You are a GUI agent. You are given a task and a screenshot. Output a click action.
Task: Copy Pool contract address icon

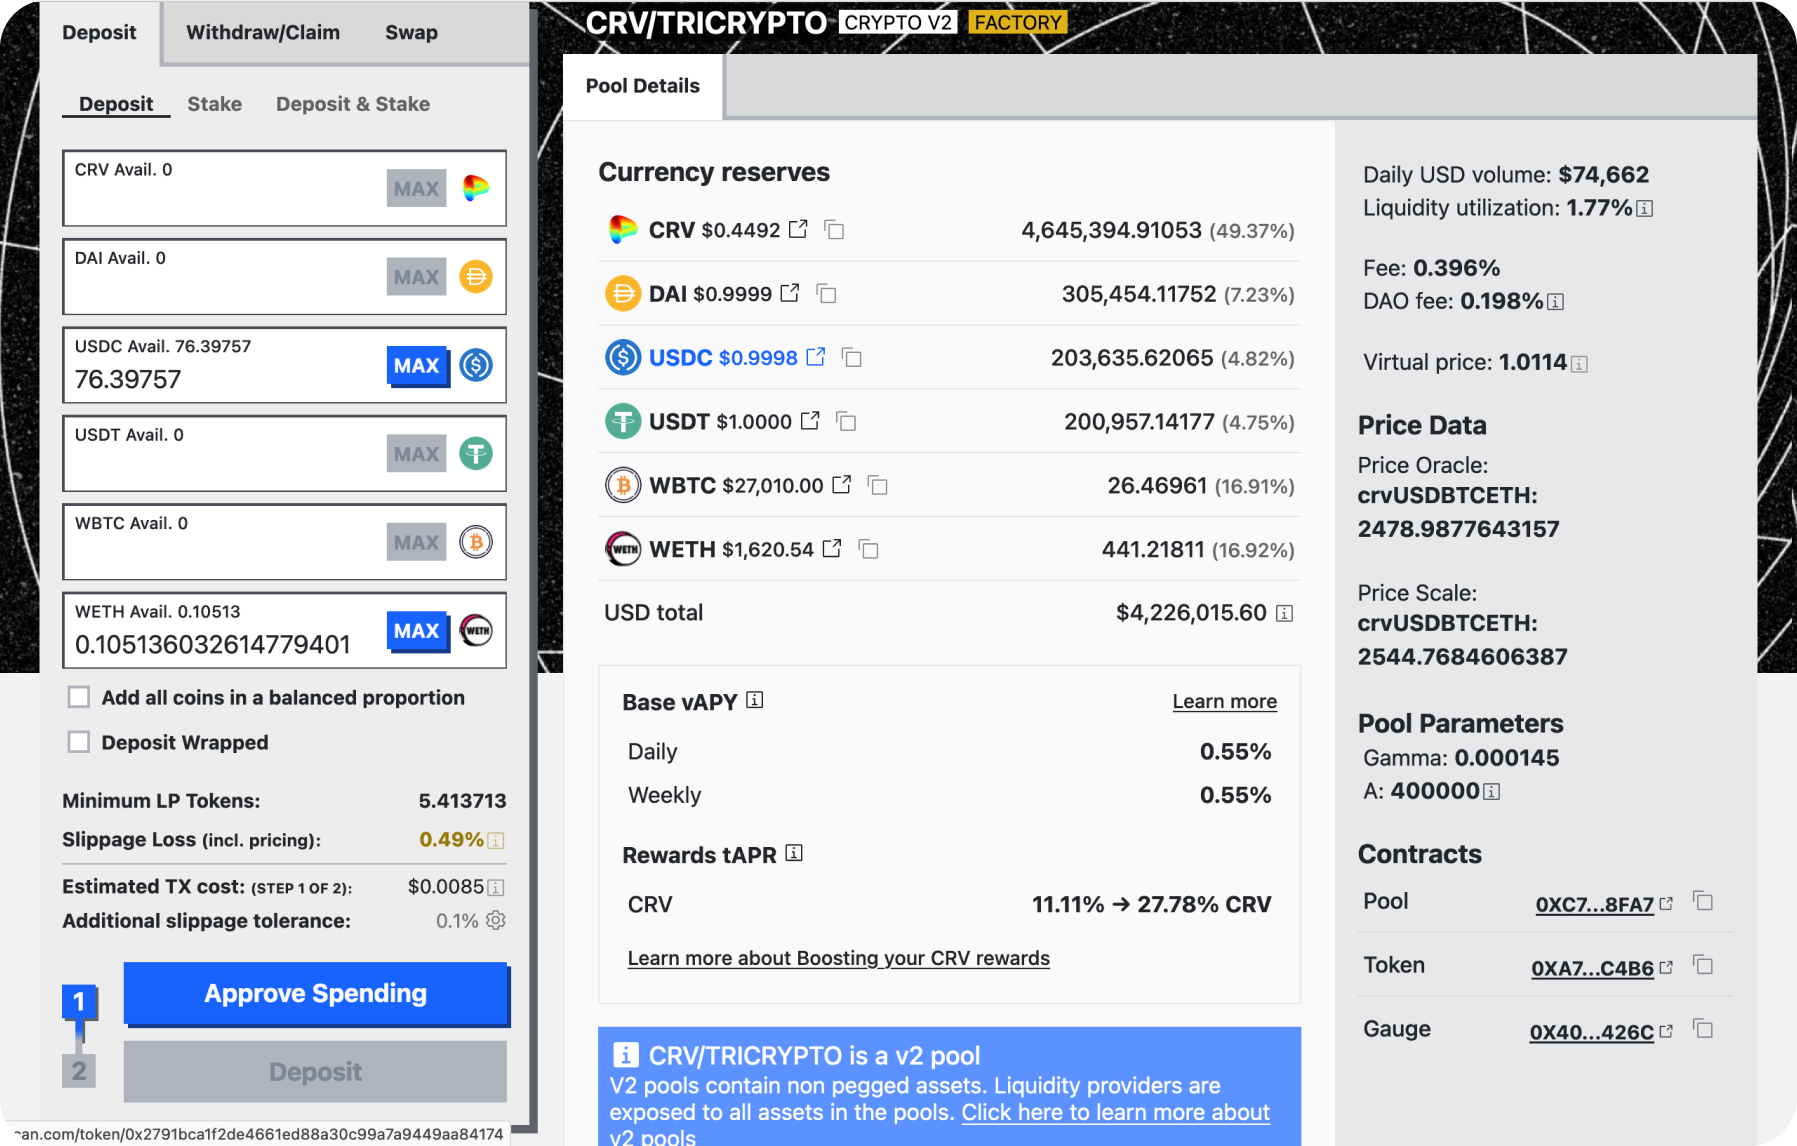pyautogui.click(x=1703, y=901)
